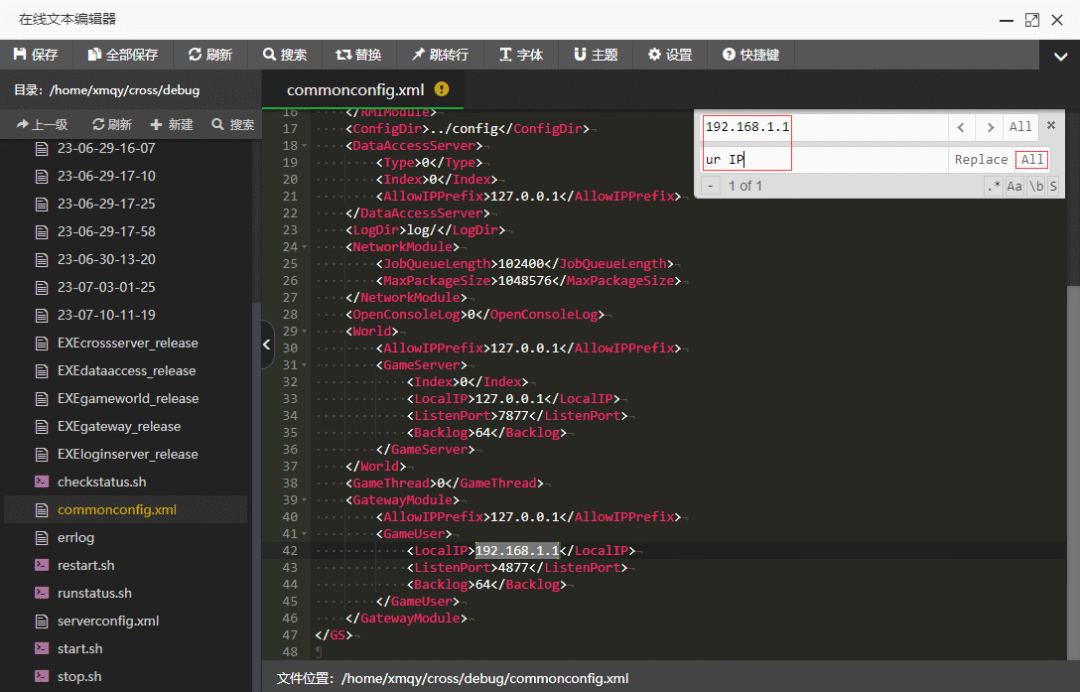Viewport: 1080px width, 692px height.
Task: Open the 字体 font settings
Action: click(521, 54)
